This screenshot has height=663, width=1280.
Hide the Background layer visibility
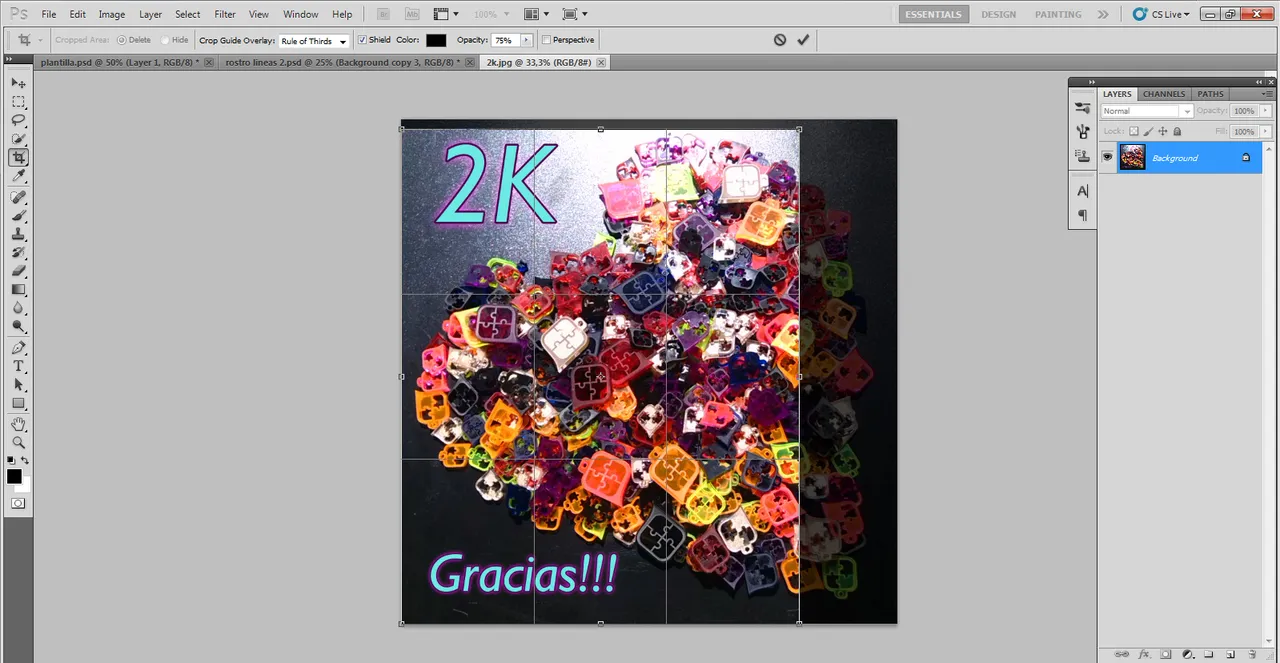click(1107, 157)
